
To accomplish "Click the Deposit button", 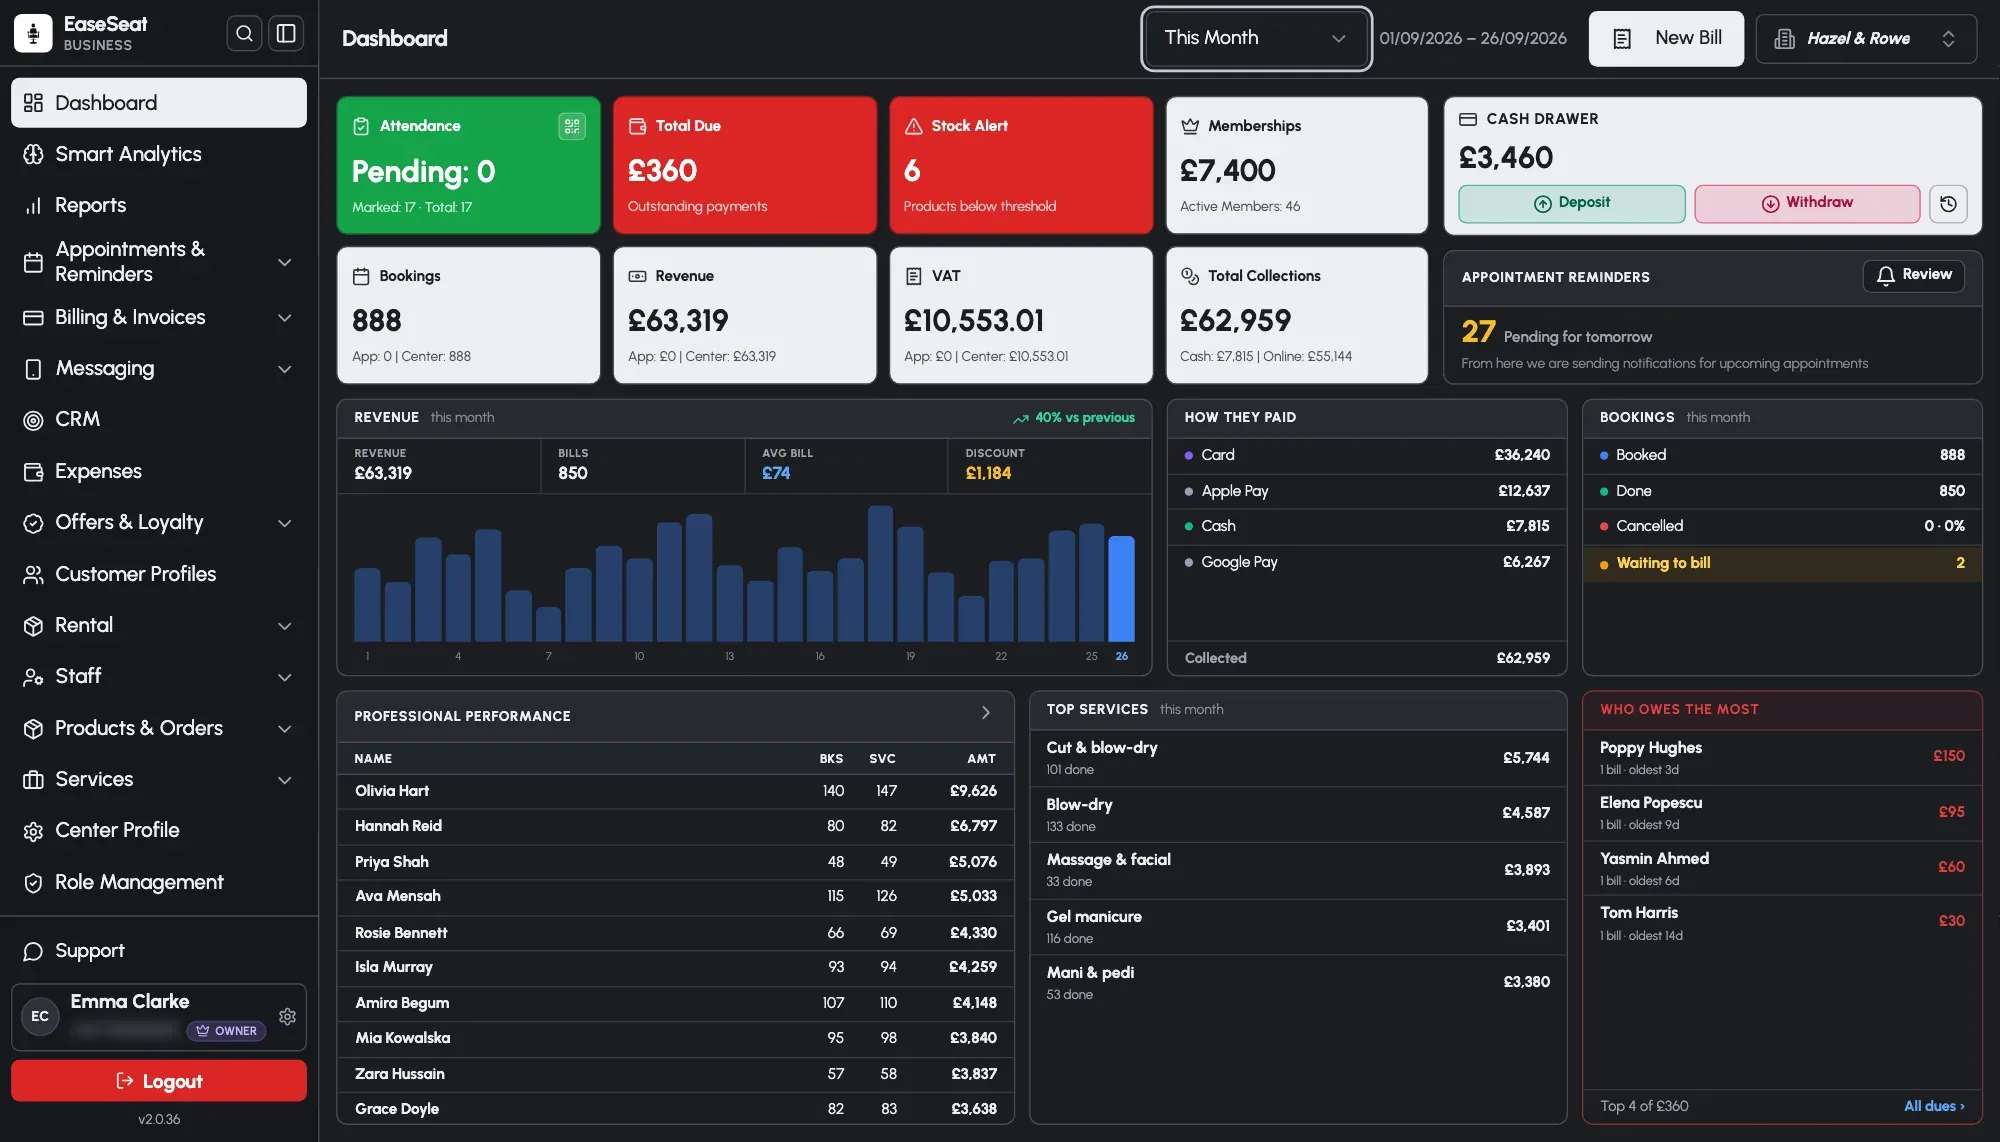I will 1571,203.
